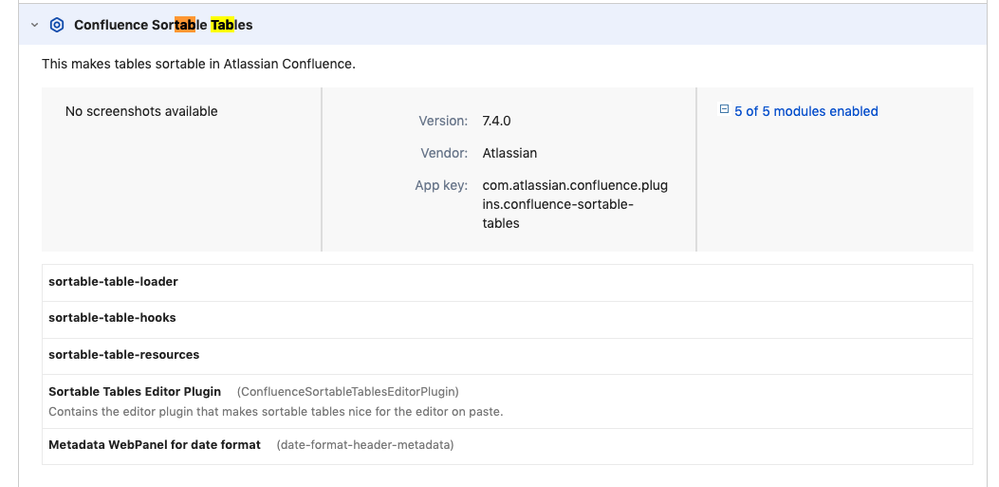The height and width of the screenshot is (487, 999).
Task: Click the No screenshots available text
Action: coord(141,111)
